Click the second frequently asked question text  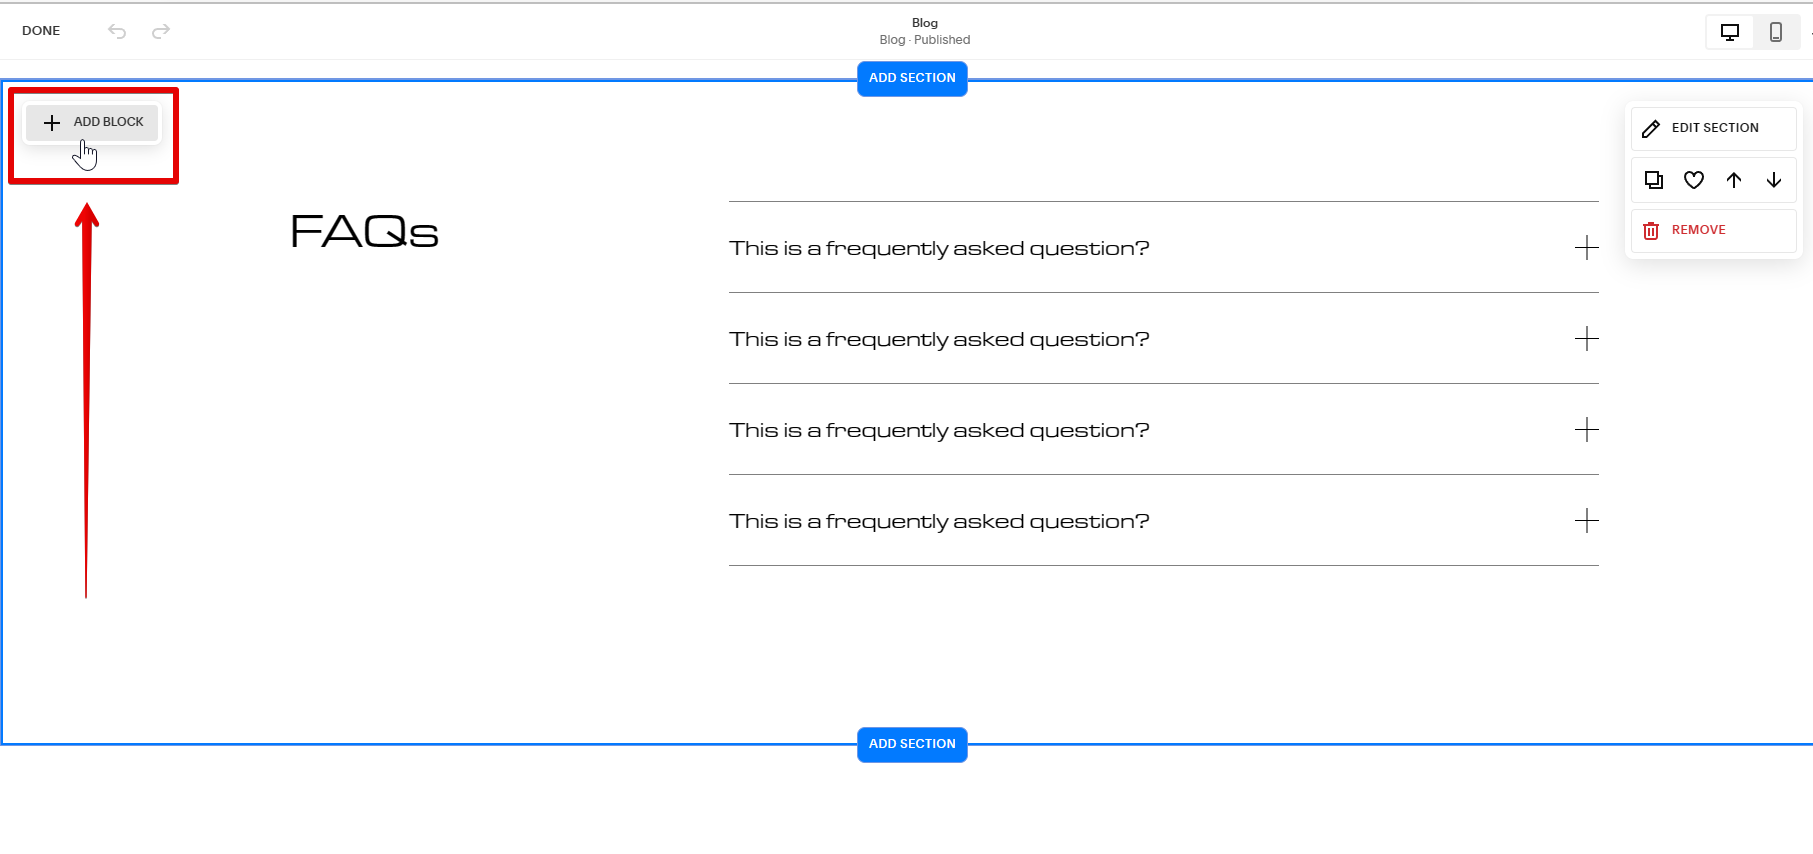tap(939, 339)
